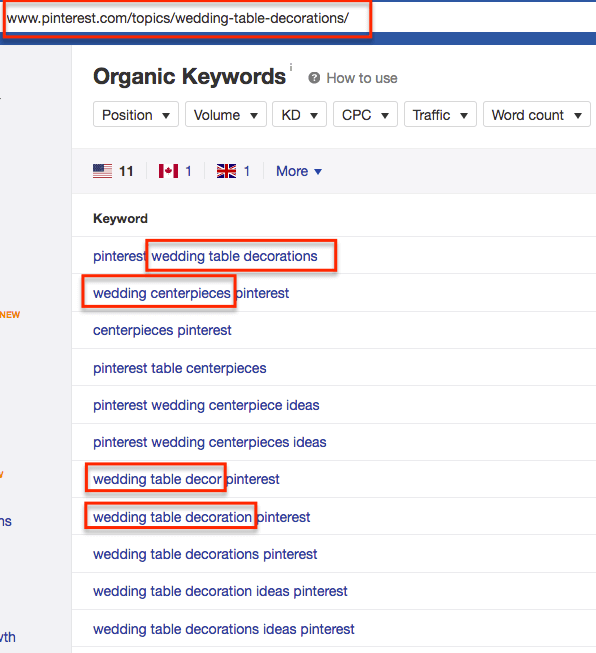The image size is (596, 653).
Task: Open the Traffic filter dropdown
Action: click(440, 115)
